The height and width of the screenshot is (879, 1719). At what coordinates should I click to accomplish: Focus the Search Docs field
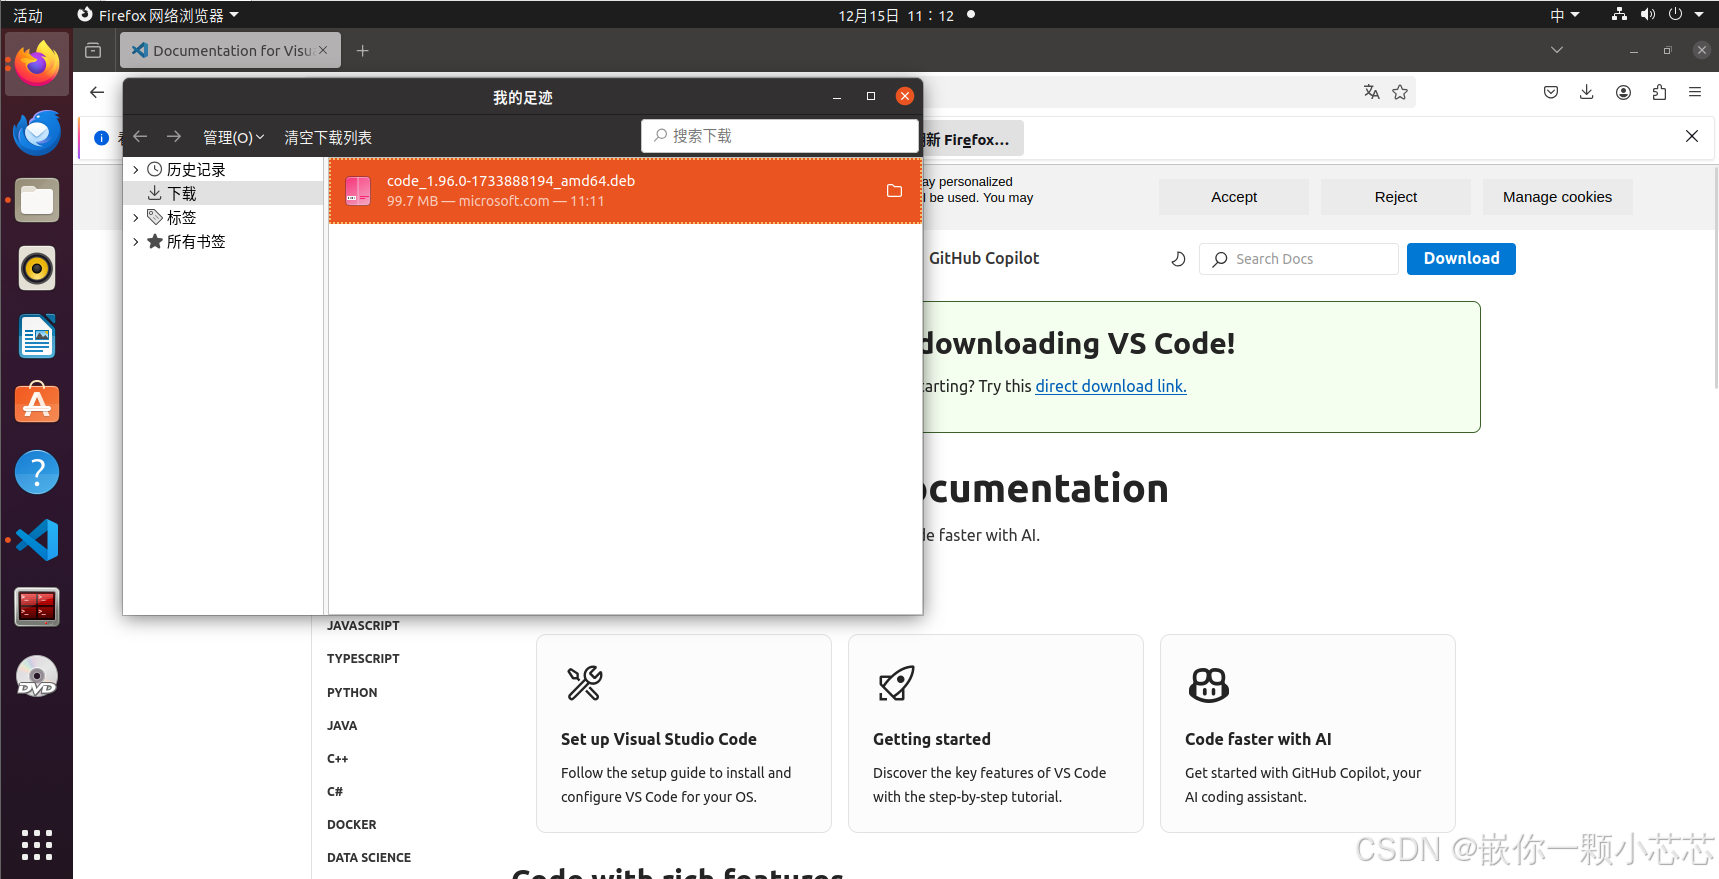tap(1299, 259)
